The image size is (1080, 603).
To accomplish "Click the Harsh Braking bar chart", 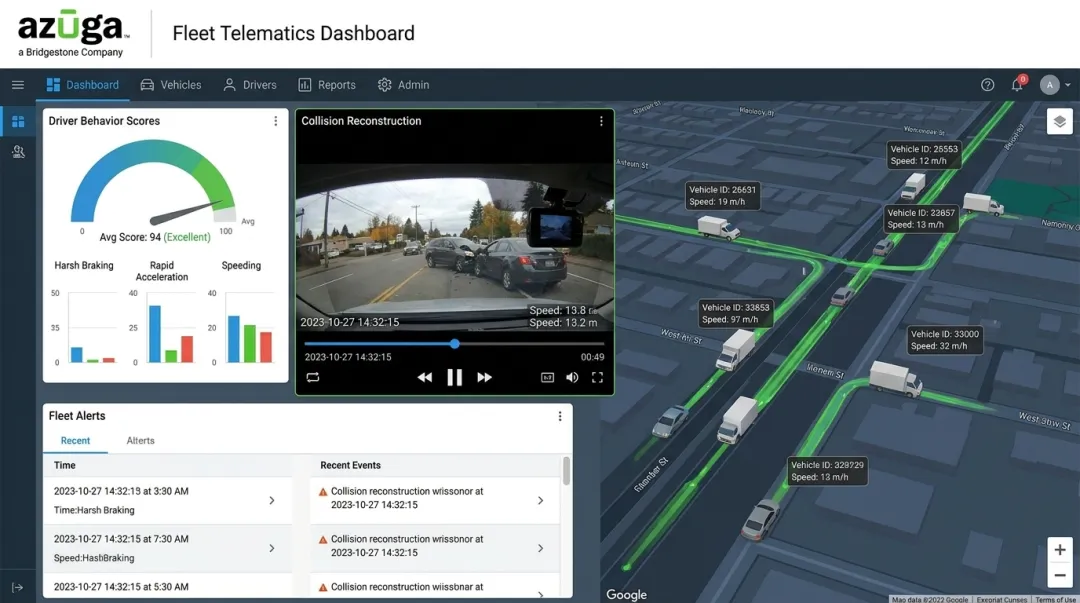I will (x=93, y=328).
